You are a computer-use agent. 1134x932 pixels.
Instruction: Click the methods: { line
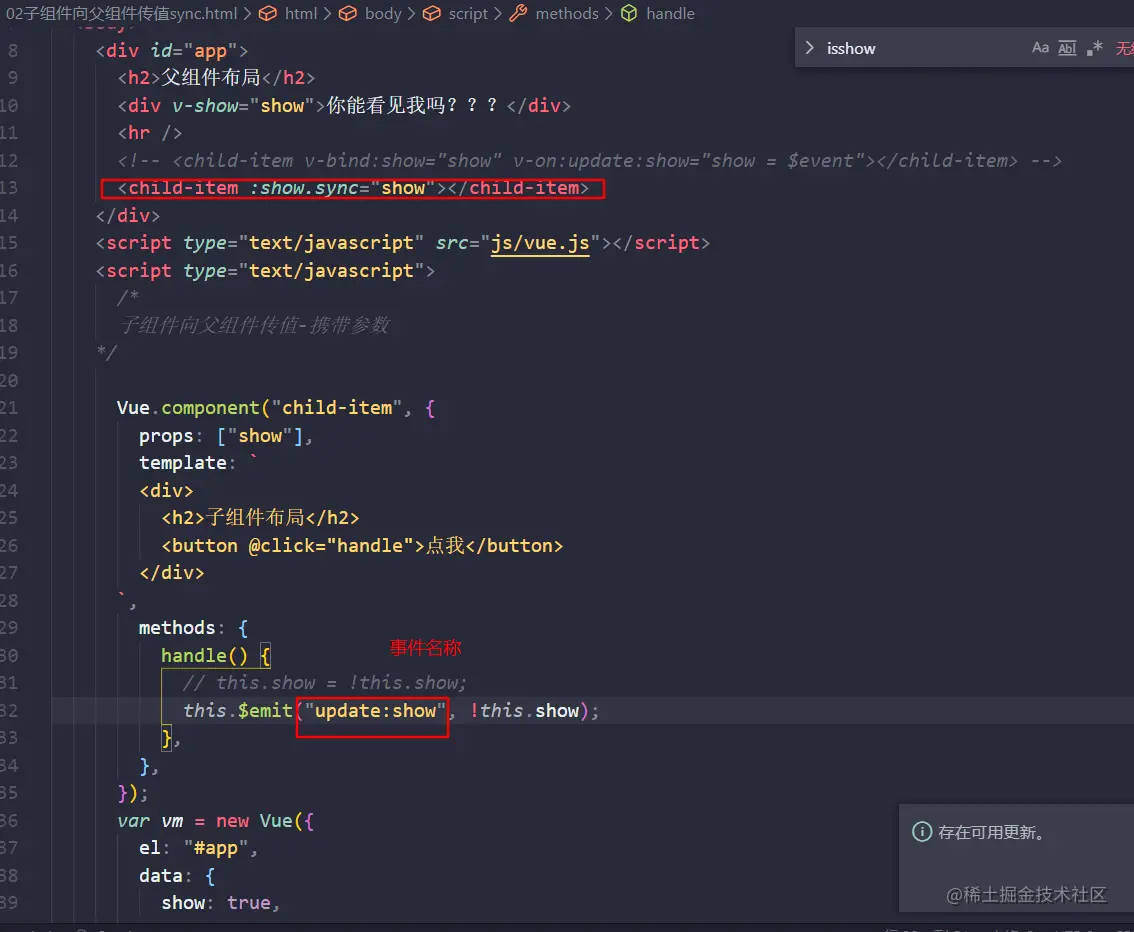[x=194, y=628]
